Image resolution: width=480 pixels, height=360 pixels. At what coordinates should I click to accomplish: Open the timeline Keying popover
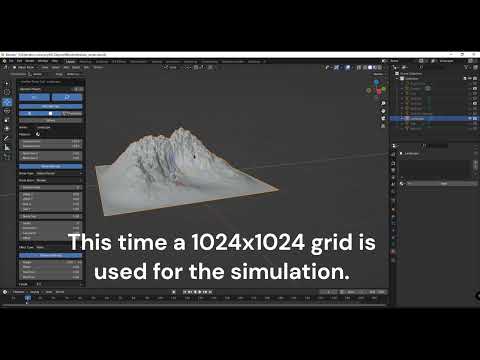click(x=35, y=292)
